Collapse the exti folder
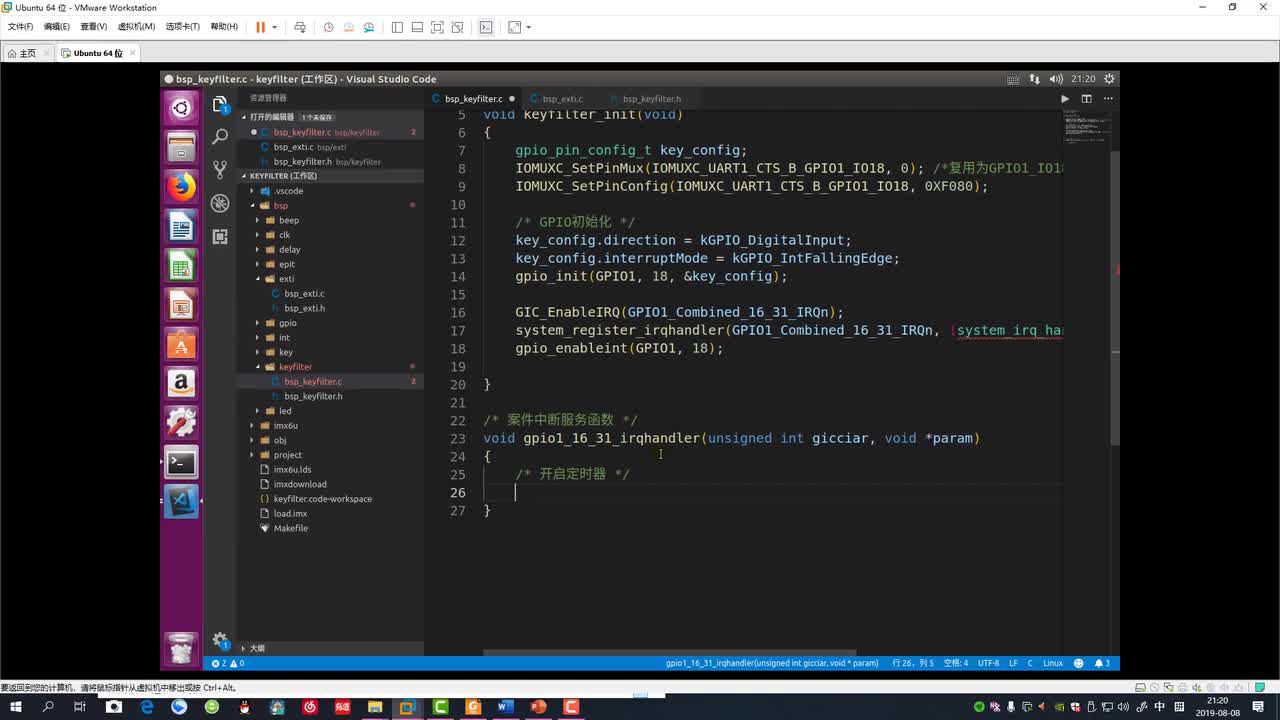 (x=257, y=279)
